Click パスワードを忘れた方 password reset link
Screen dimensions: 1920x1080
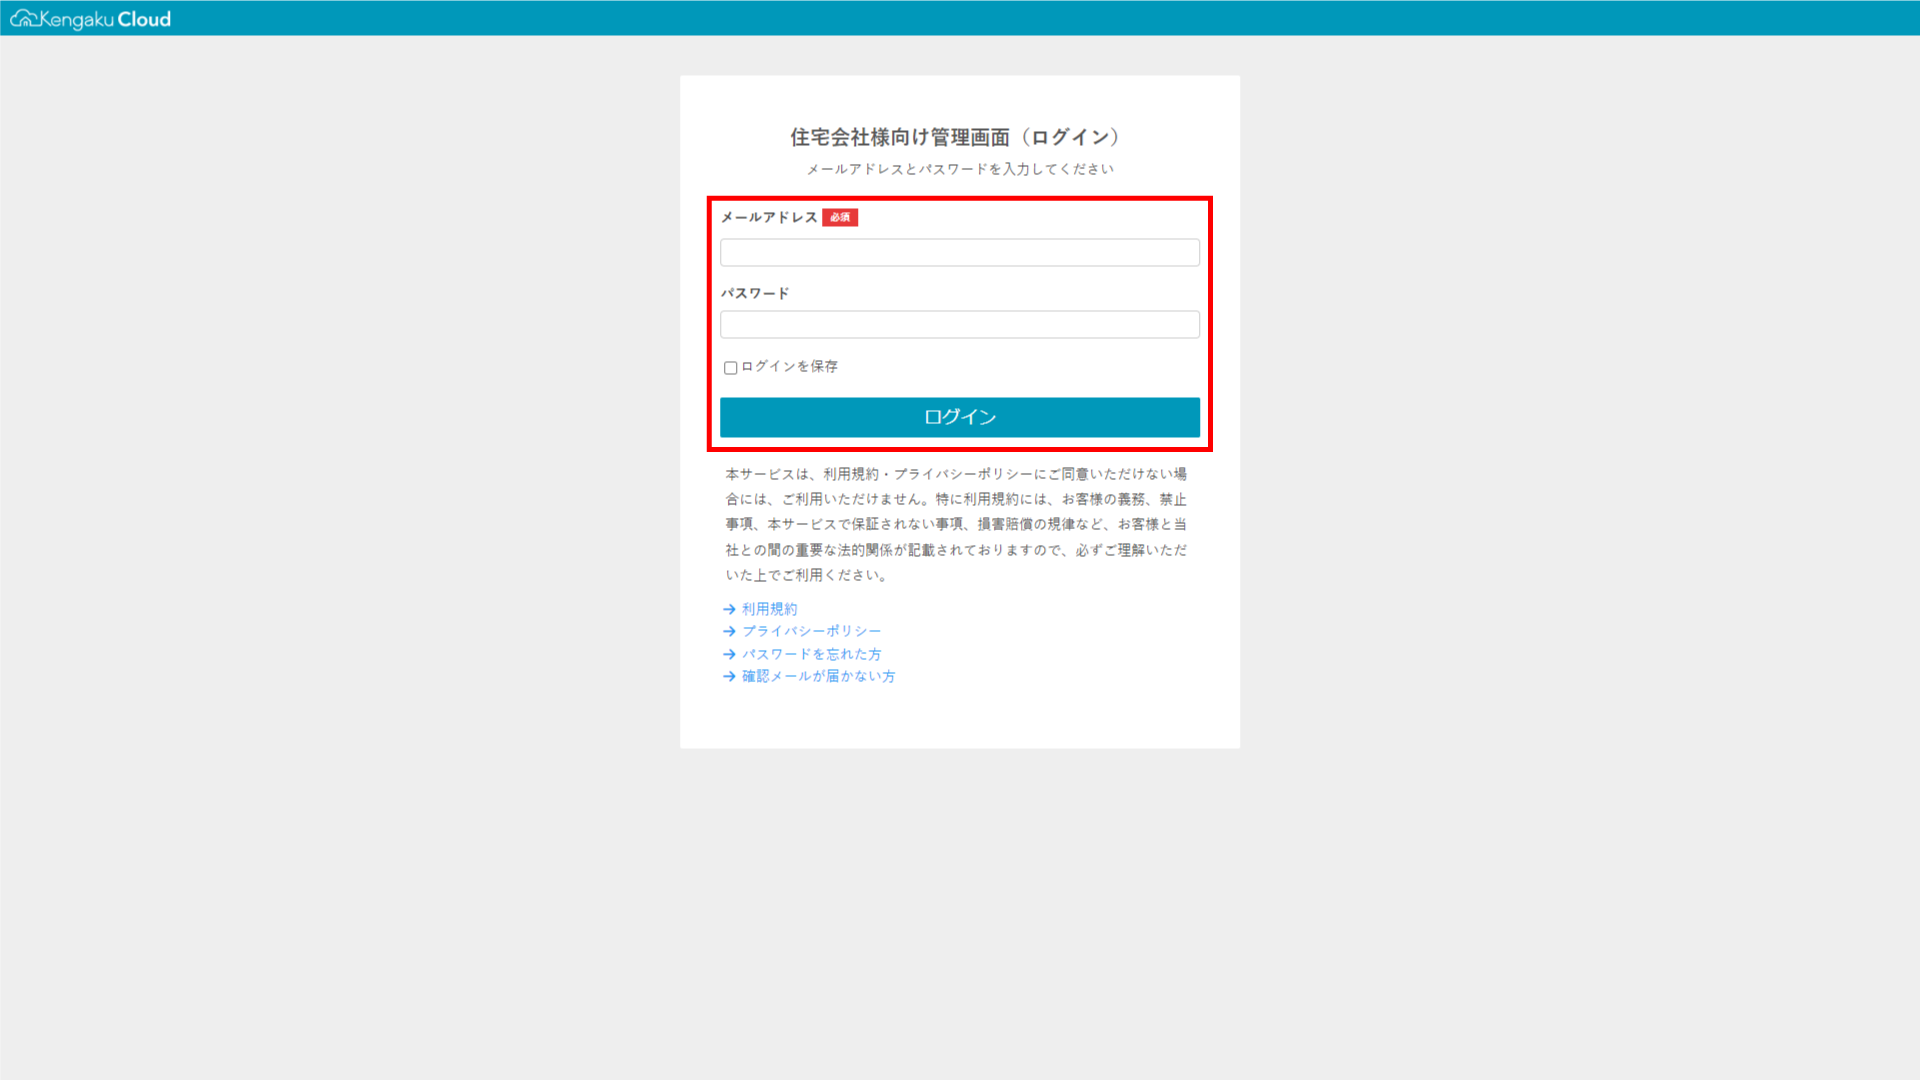[x=812, y=653]
